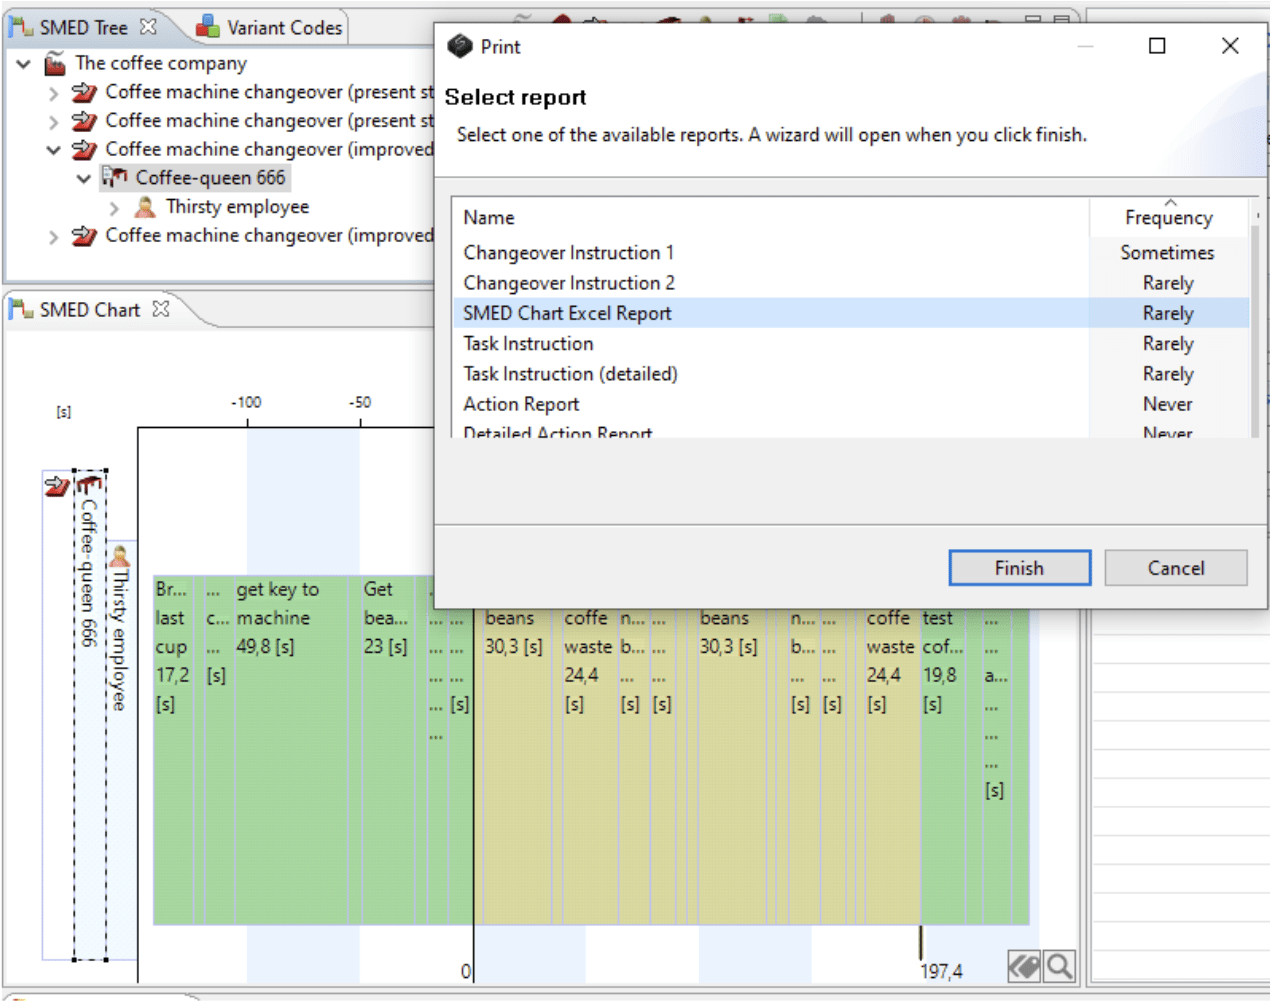Click the SMED Tree tab icon

click(21, 27)
